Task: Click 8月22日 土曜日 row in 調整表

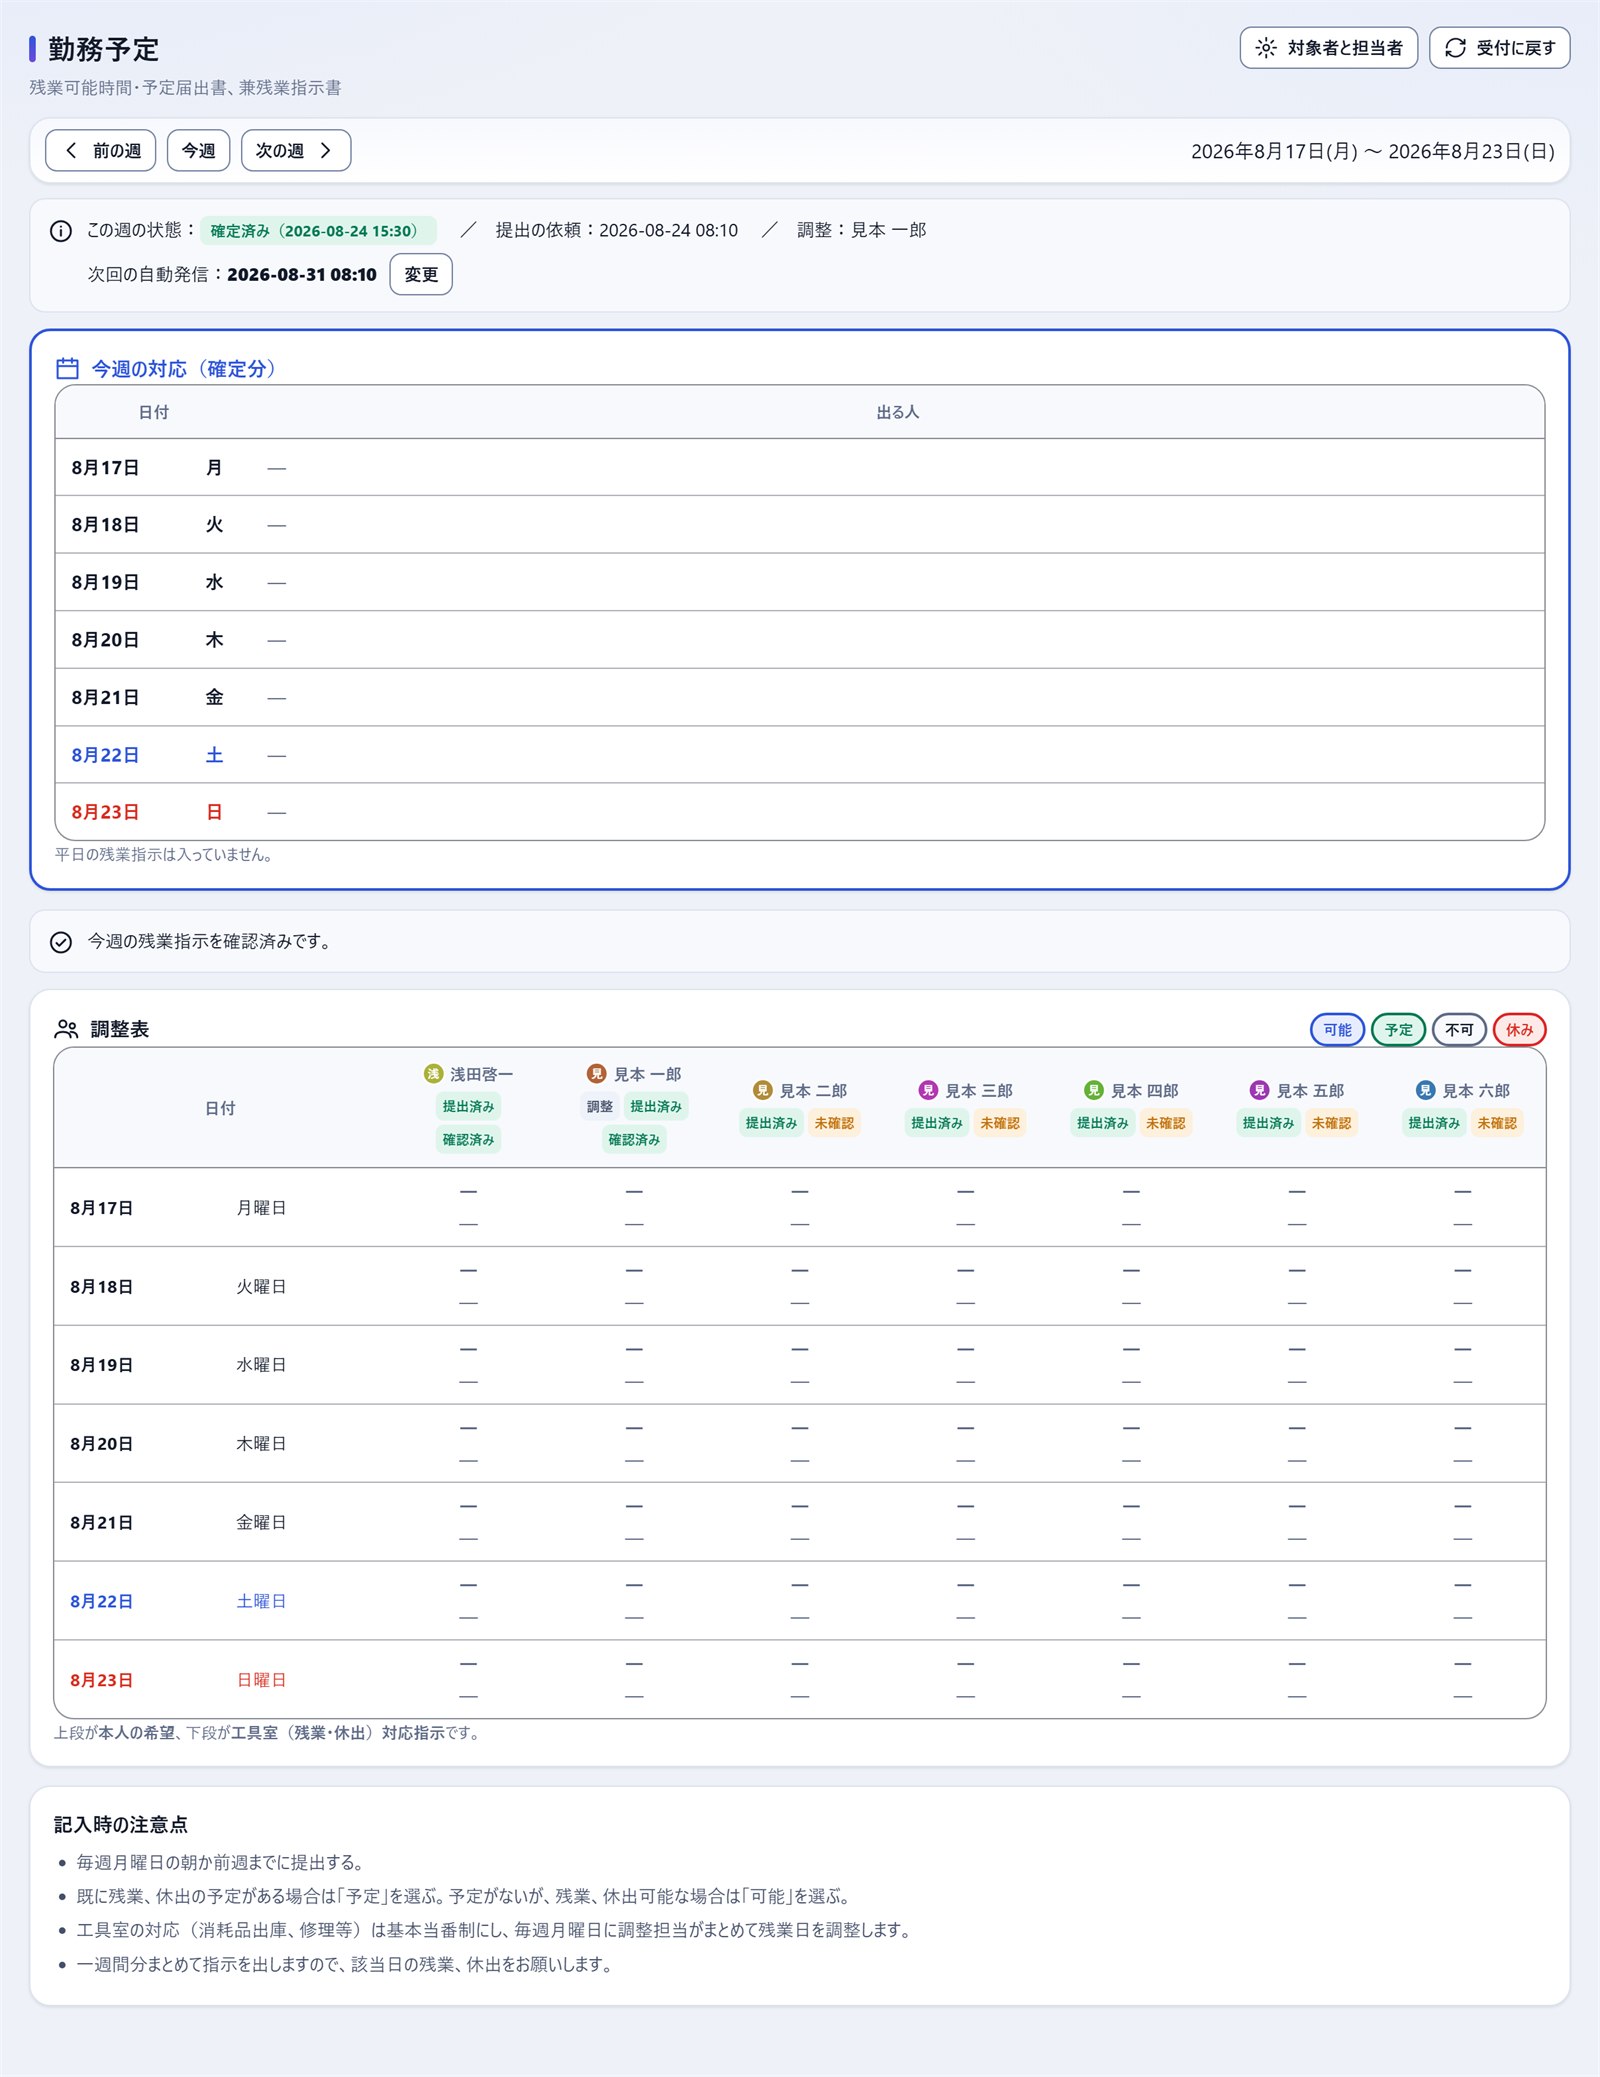Action: click(x=800, y=1601)
